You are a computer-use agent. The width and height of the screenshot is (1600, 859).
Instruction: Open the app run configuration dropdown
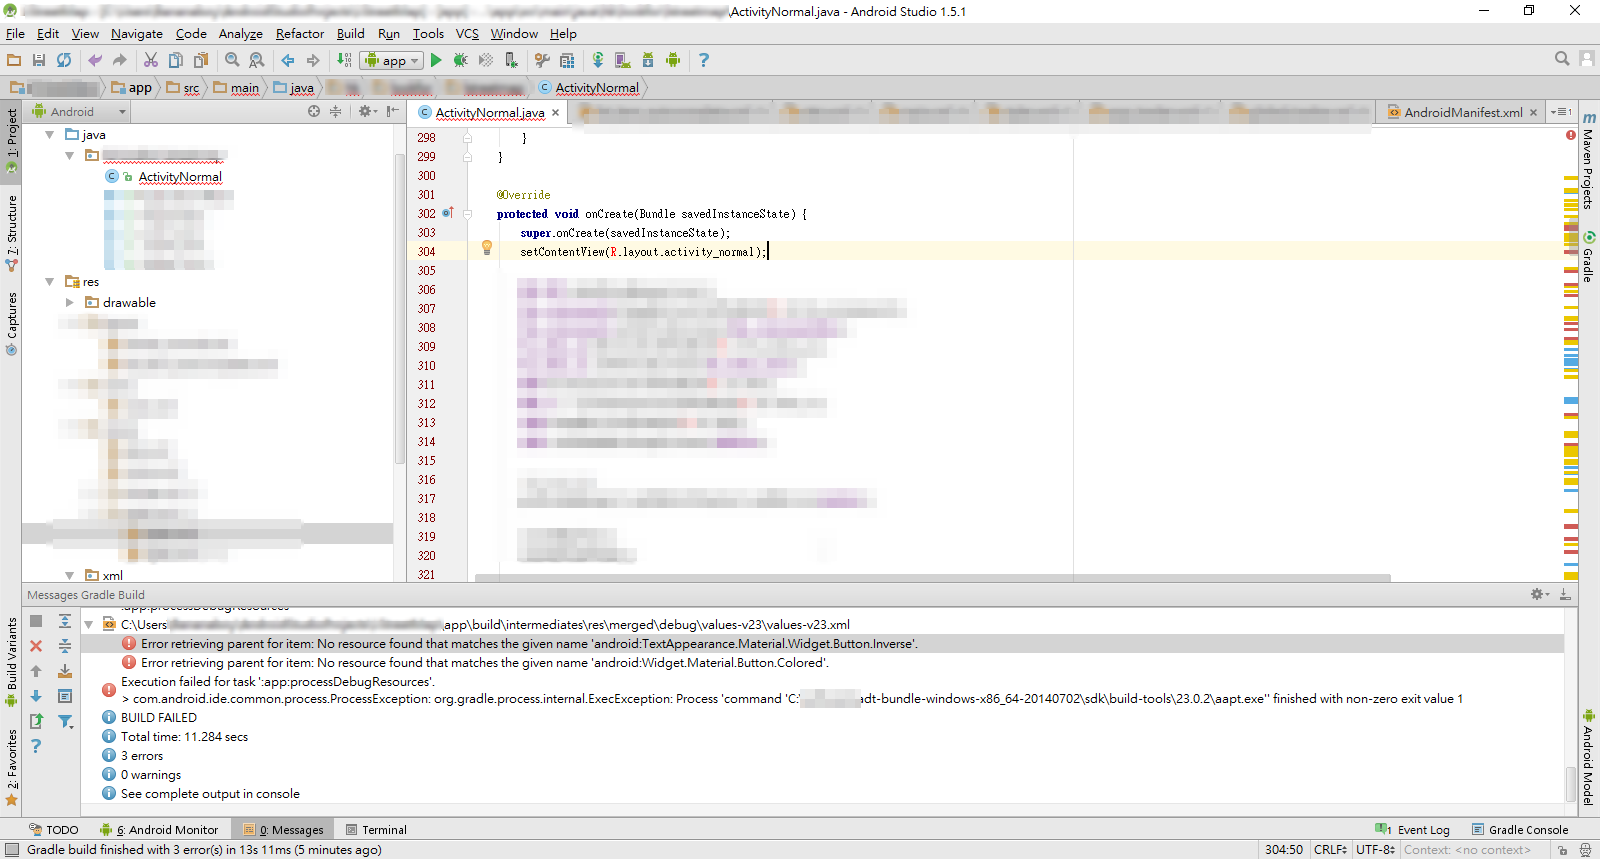(x=392, y=60)
